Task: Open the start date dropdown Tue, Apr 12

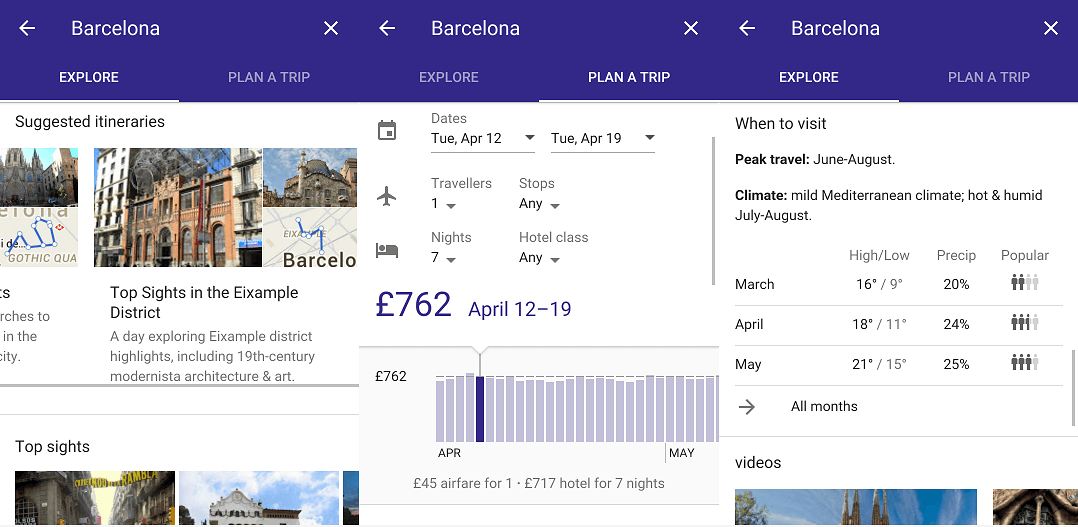Action: point(482,139)
